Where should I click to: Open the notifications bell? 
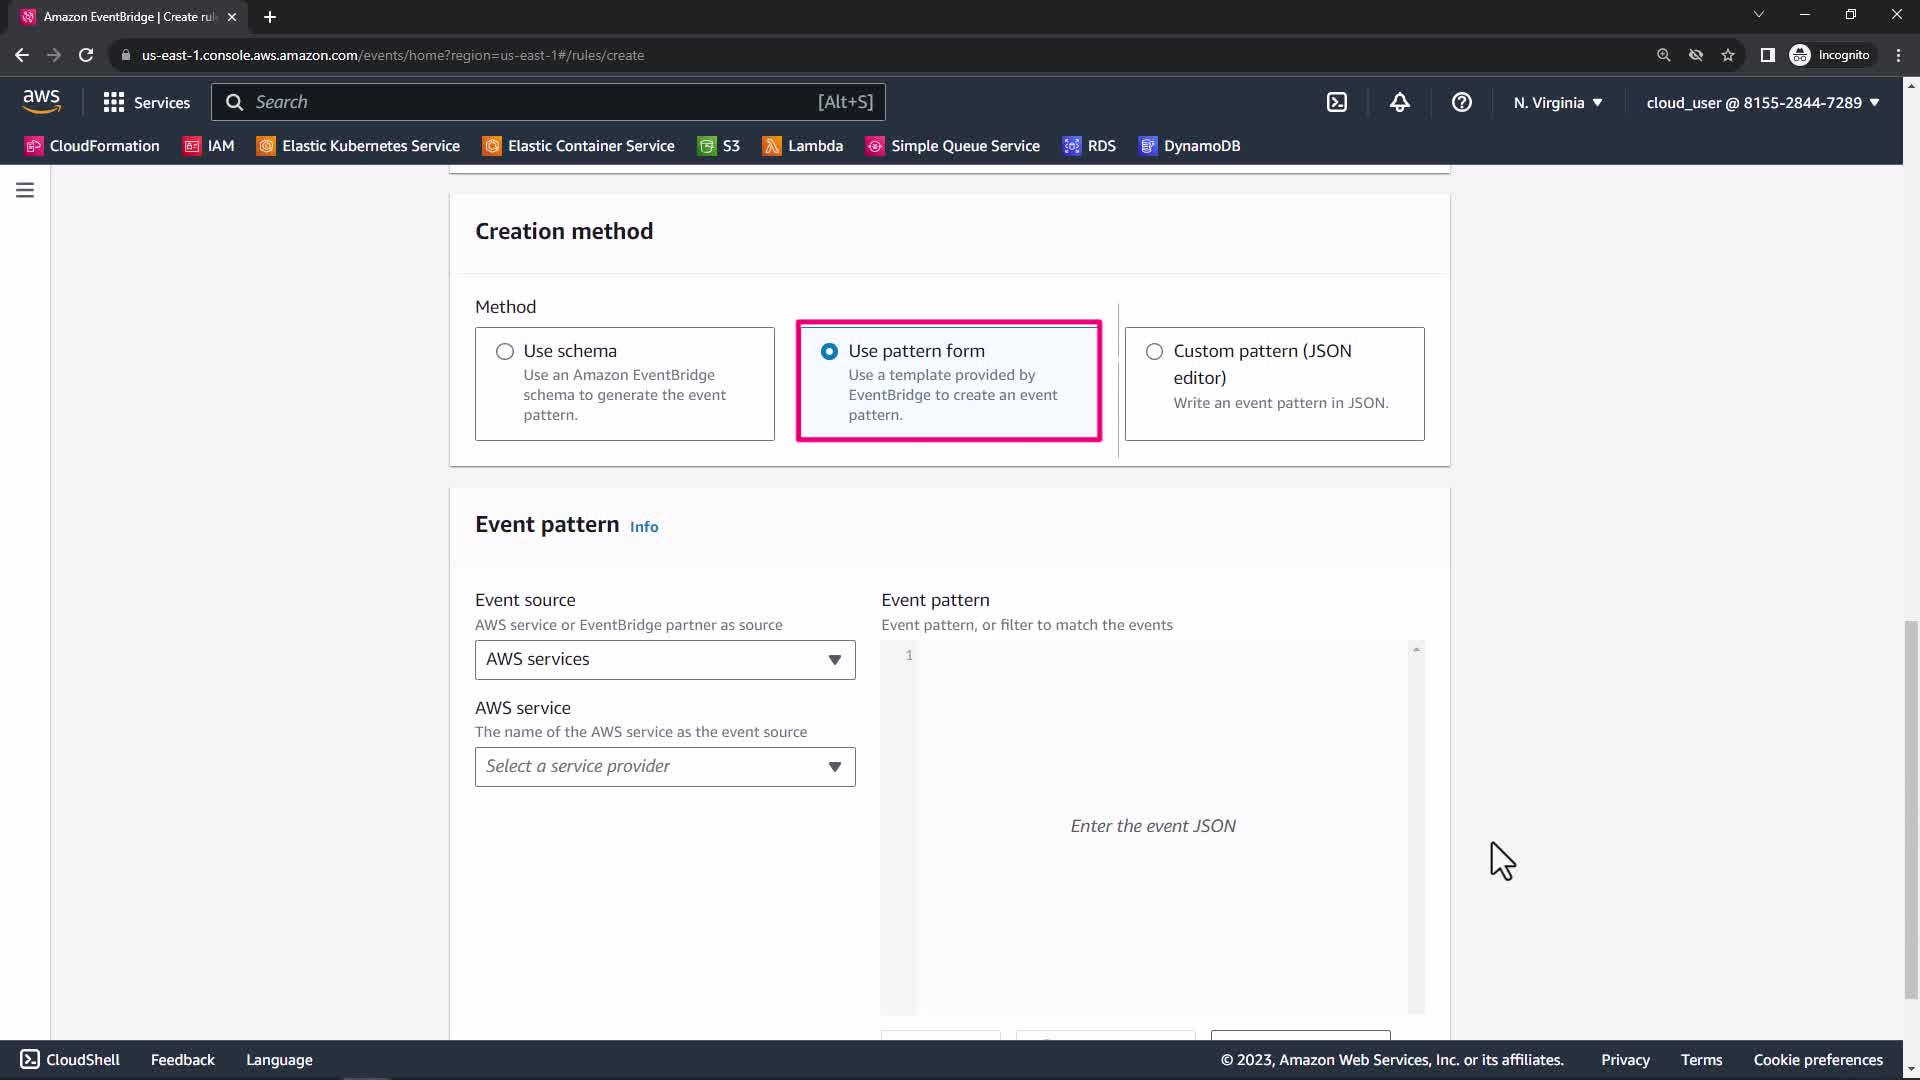(x=1399, y=102)
